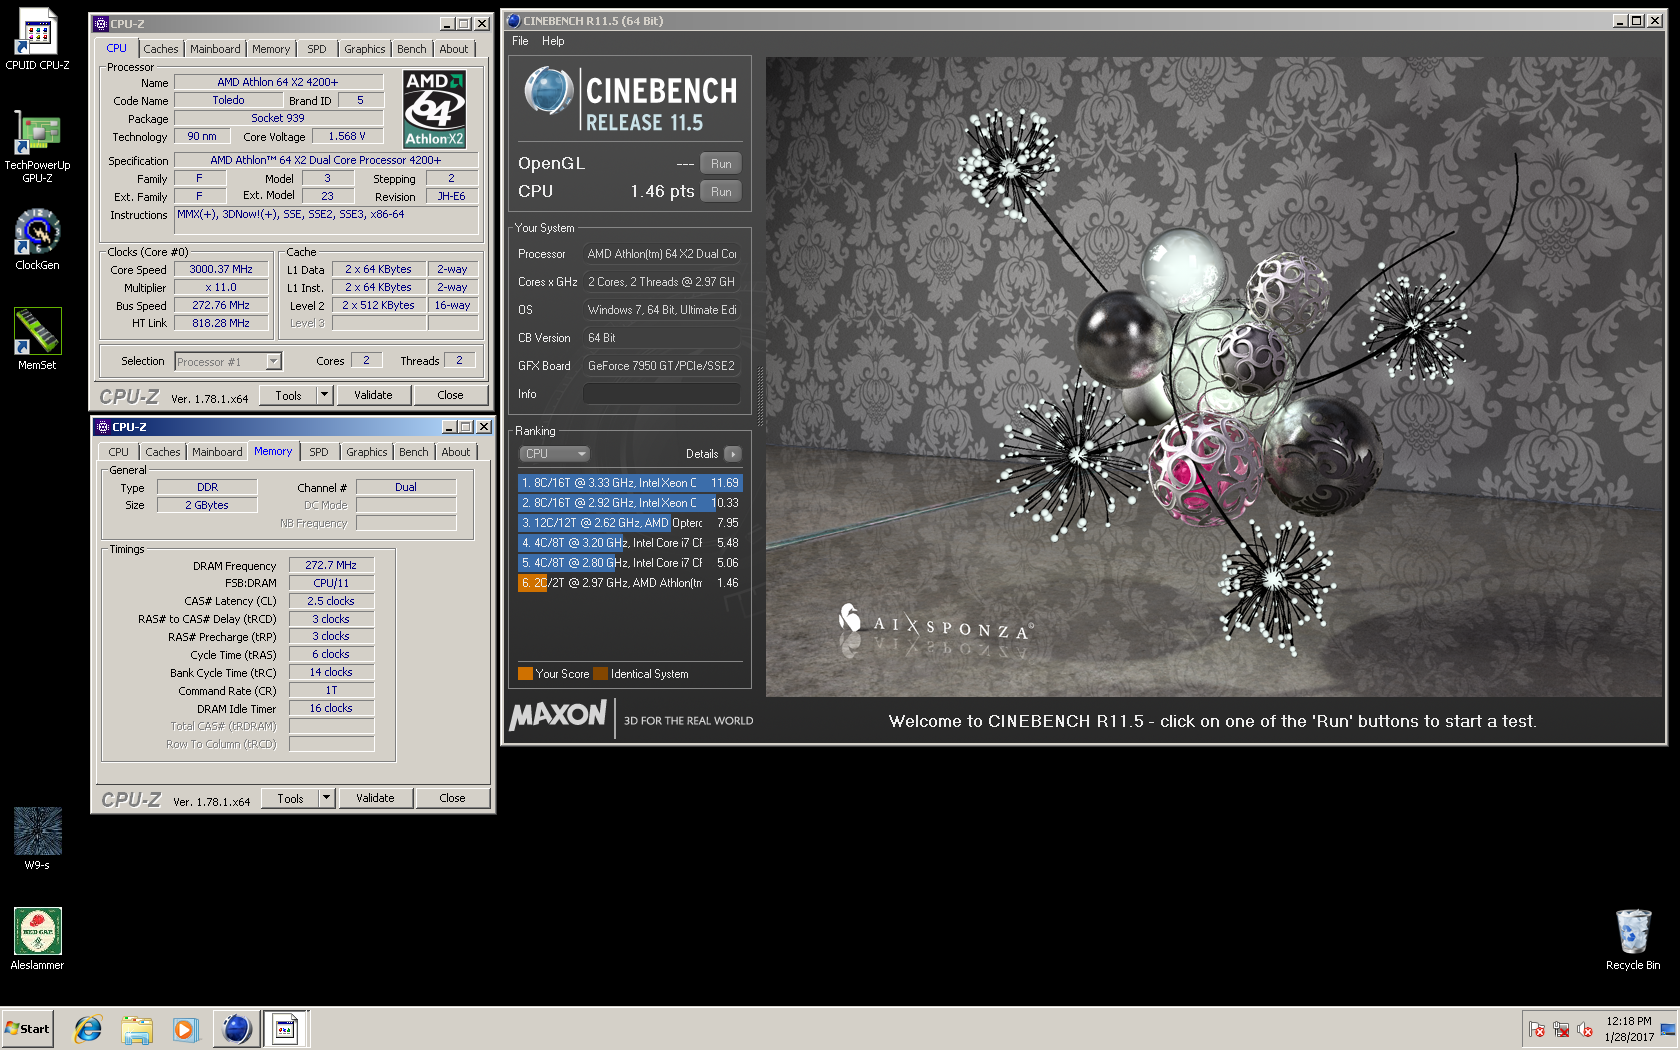Image resolution: width=1680 pixels, height=1050 pixels.
Task: Open the TechPowerUp GPU-Z desktop icon
Action: (37, 146)
